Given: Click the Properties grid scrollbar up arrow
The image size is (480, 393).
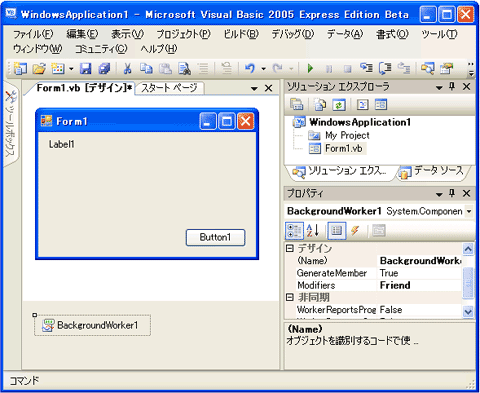Looking at the screenshot, I should (x=468, y=249).
